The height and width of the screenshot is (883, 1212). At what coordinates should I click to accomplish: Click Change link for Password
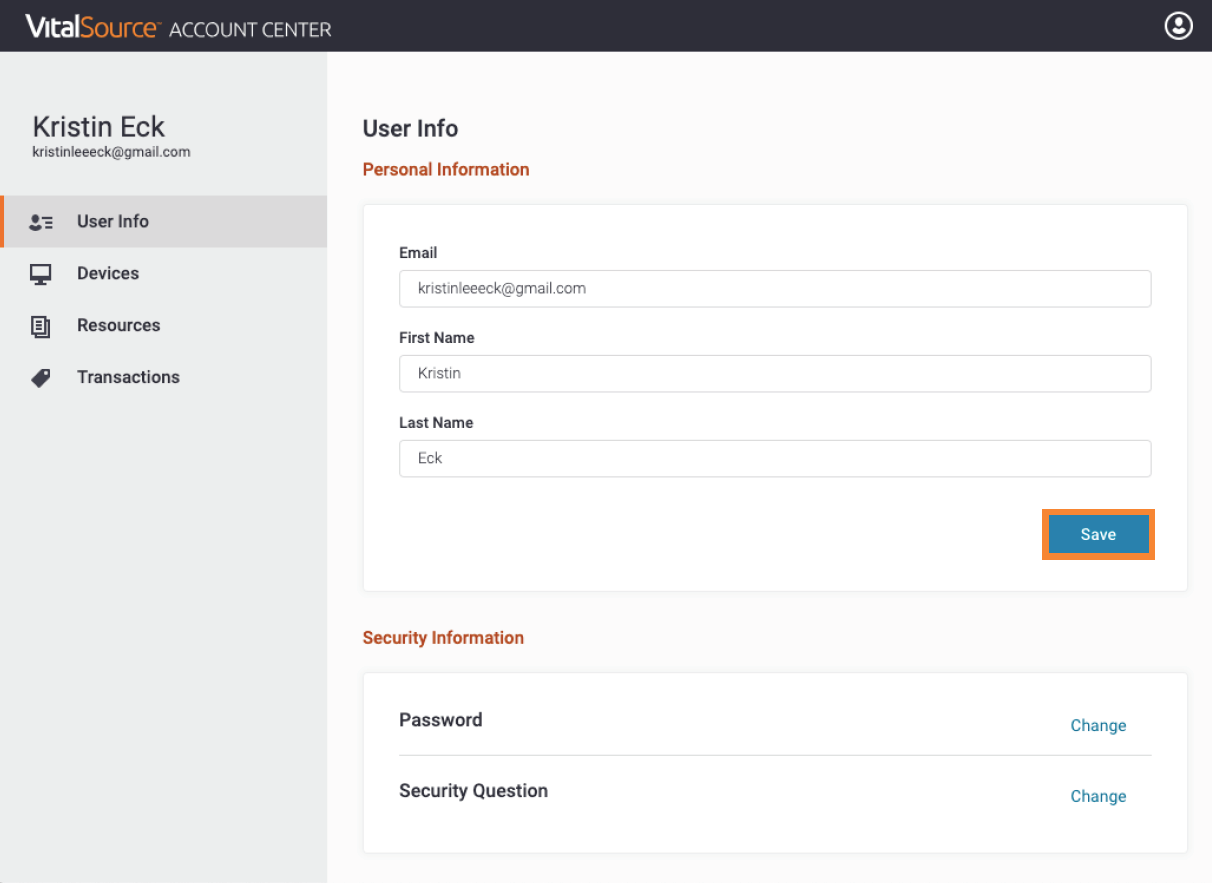1098,726
